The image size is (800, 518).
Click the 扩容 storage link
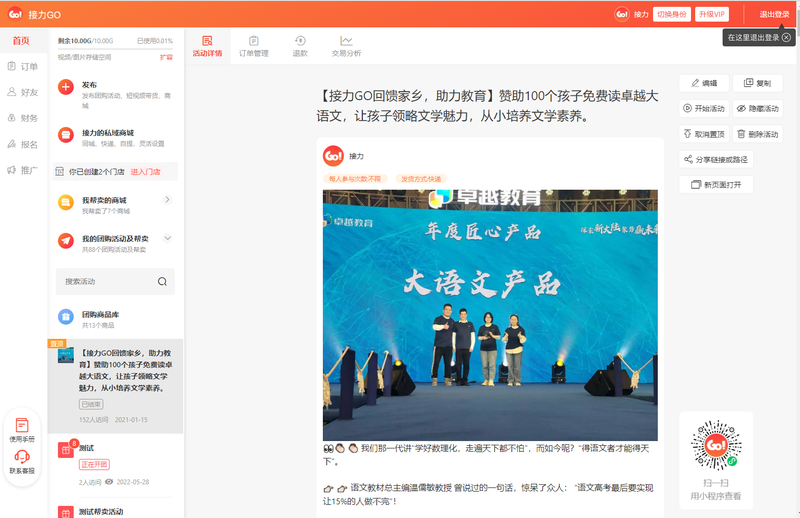[x=166, y=57]
